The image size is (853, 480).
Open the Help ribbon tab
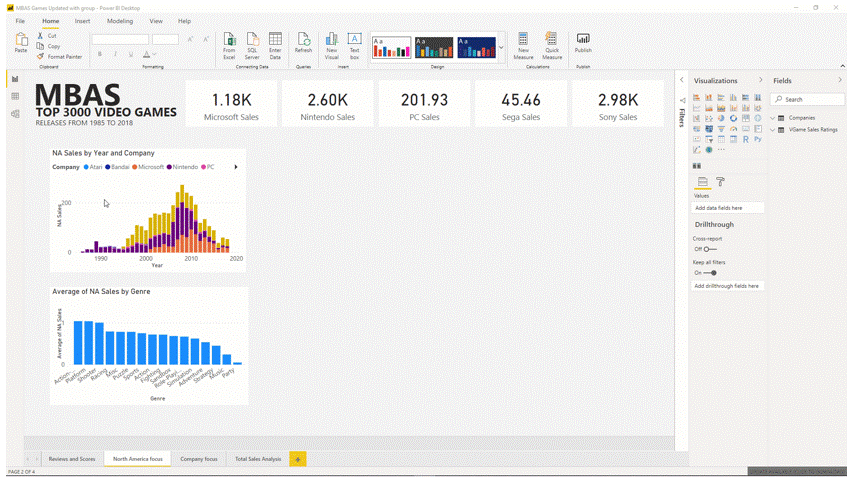184,21
